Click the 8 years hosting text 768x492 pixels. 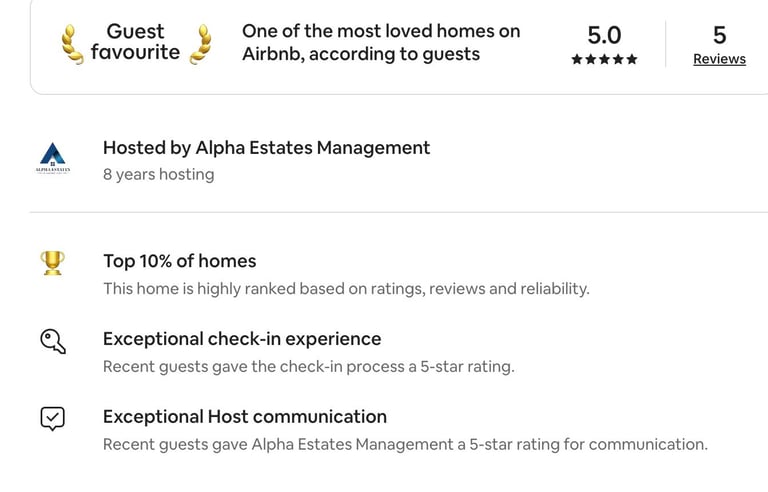pos(158,175)
